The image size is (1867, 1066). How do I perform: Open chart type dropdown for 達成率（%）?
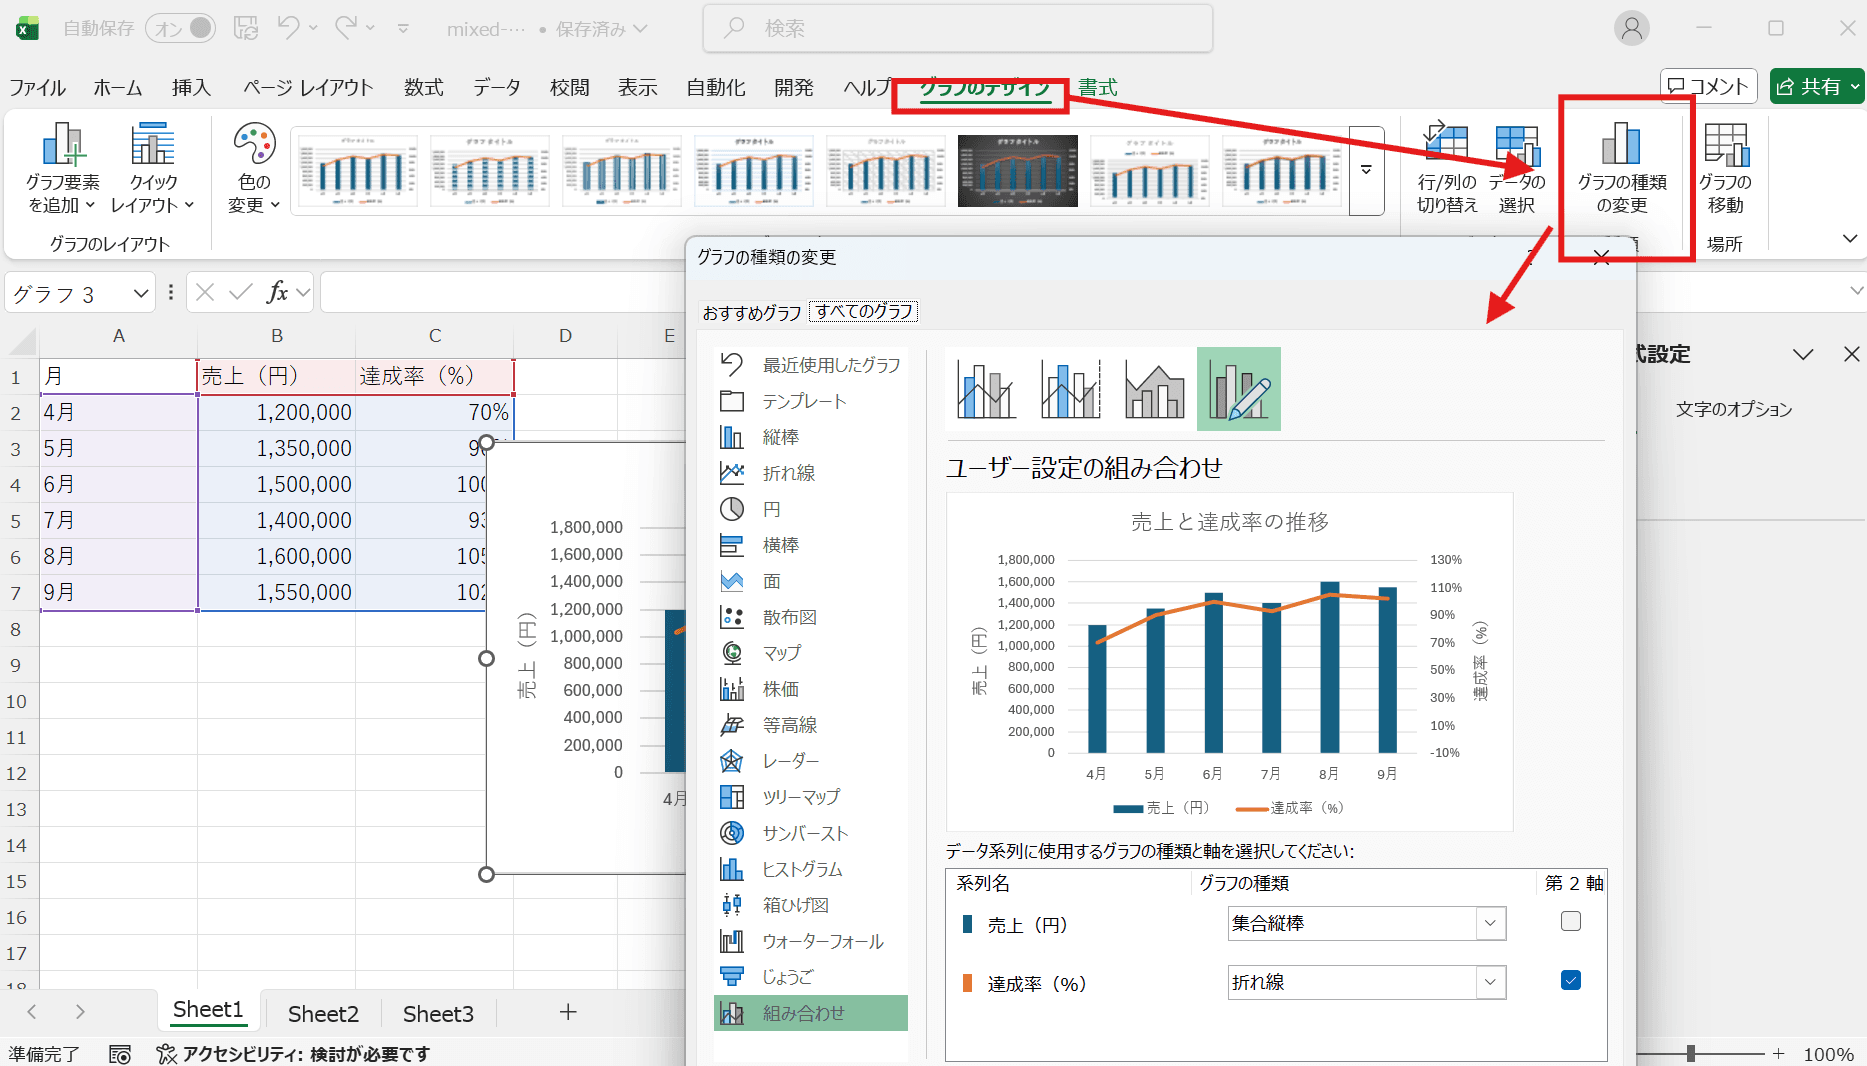[x=1490, y=983]
